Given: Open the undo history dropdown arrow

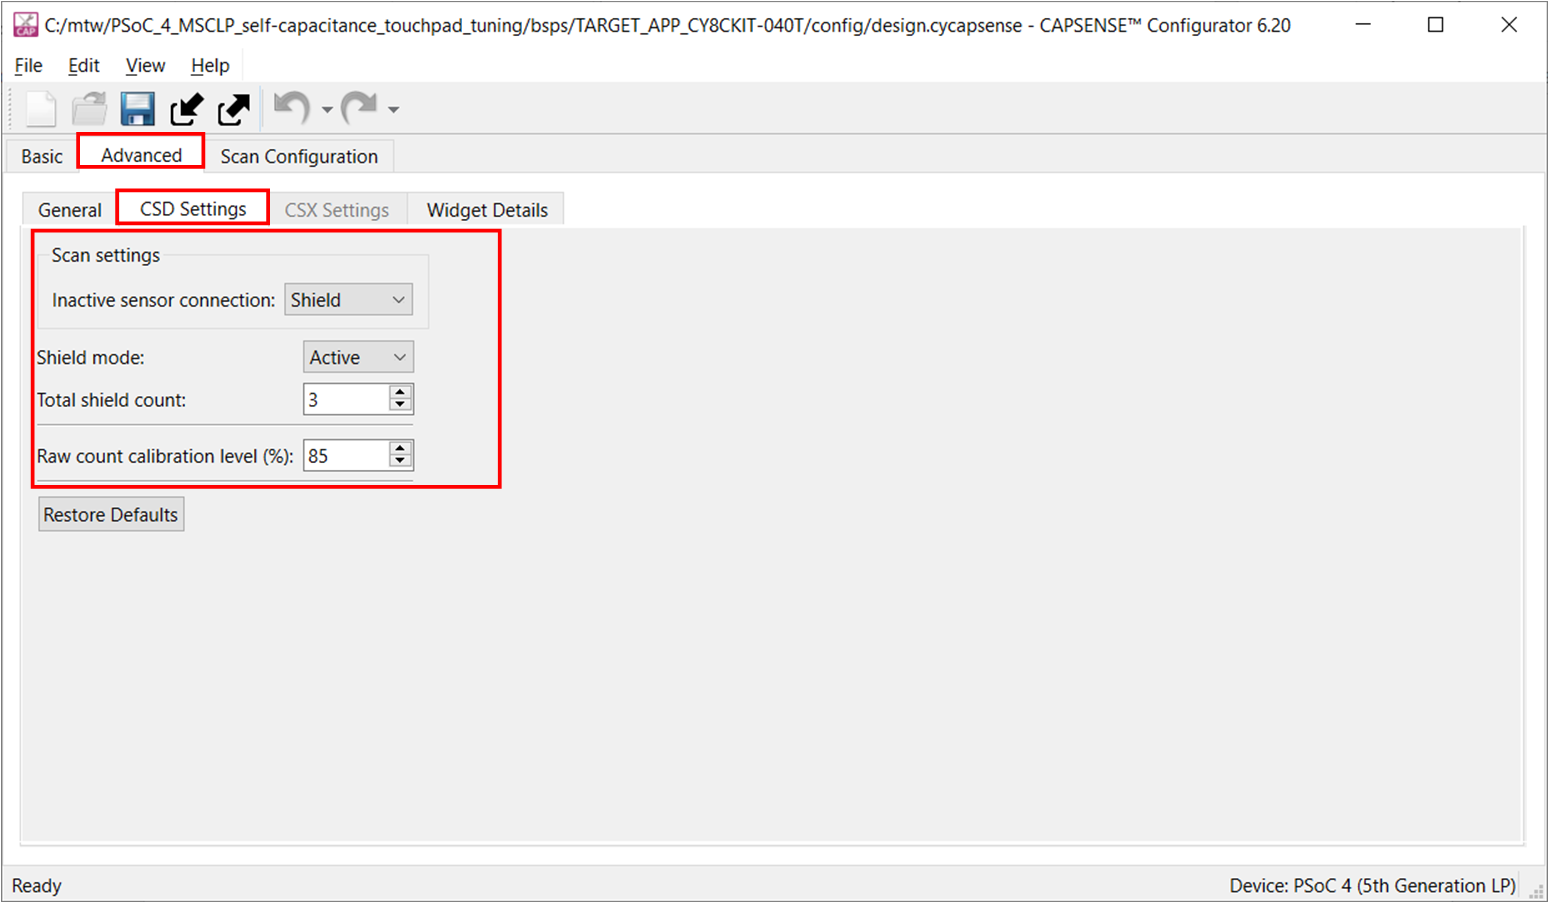Looking at the screenshot, I should [327, 110].
